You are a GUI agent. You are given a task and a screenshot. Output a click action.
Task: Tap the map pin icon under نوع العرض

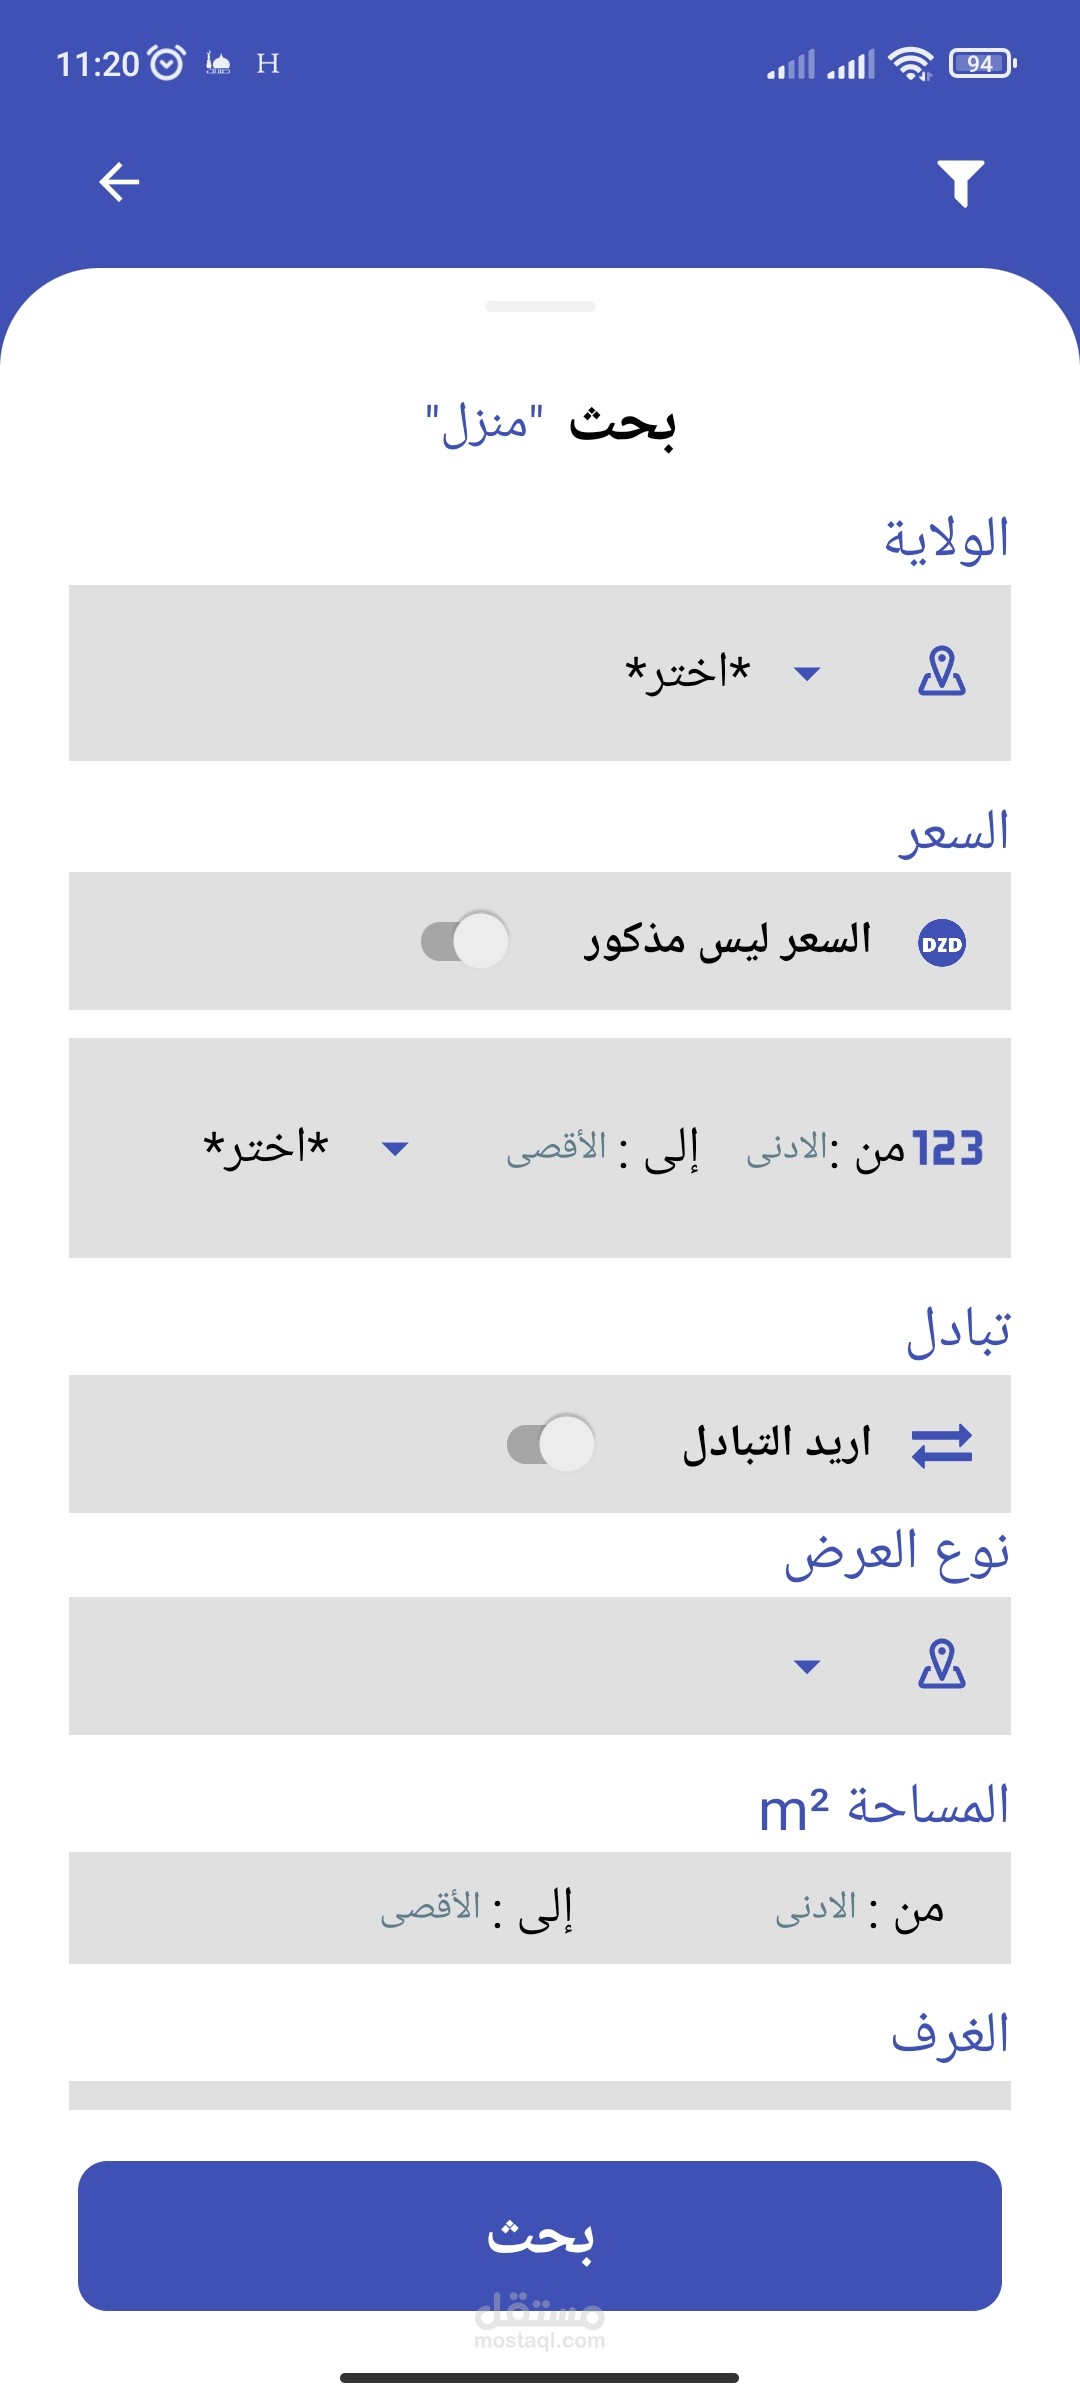pyautogui.click(x=941, y=1665)
